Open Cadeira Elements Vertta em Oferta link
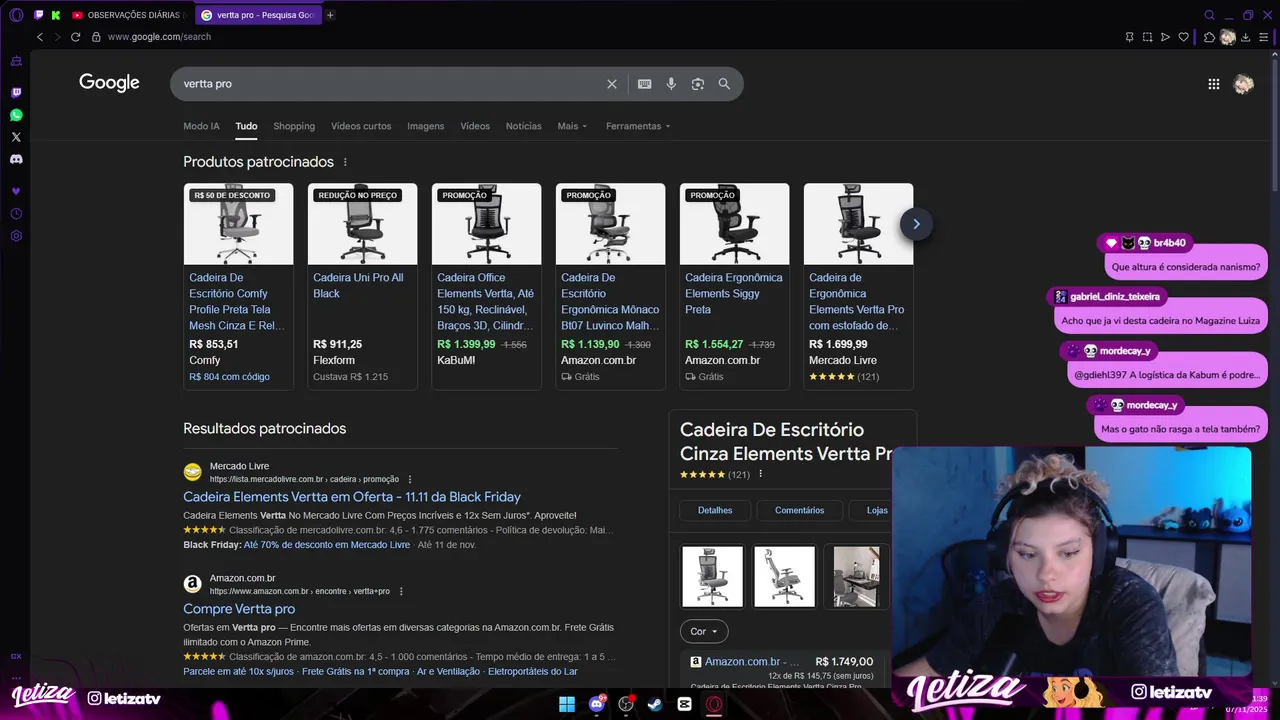 [x=352, y=497]
